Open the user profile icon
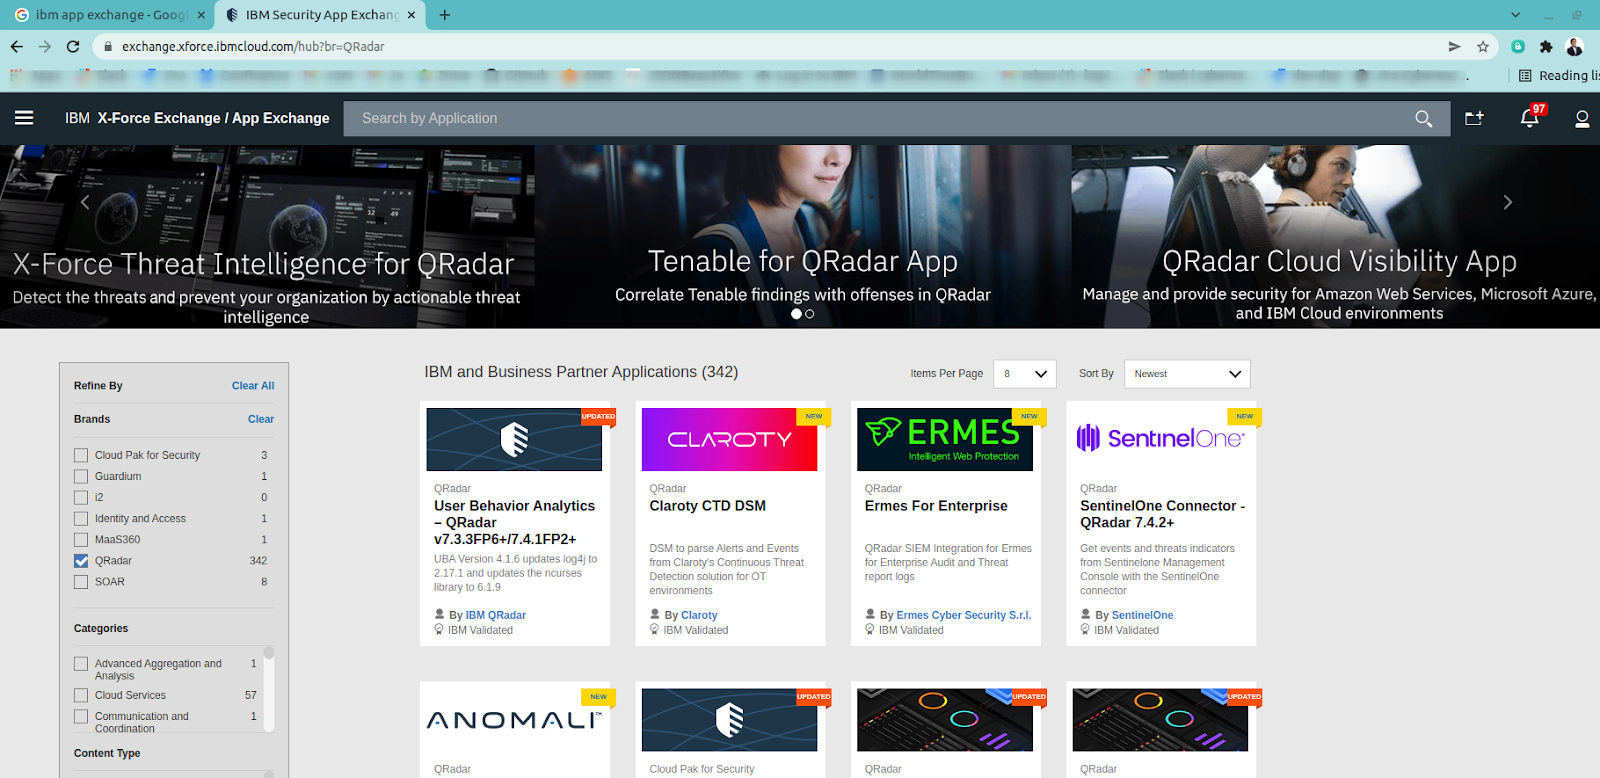Screen dimensions: 1600x778 point(1582,119)
